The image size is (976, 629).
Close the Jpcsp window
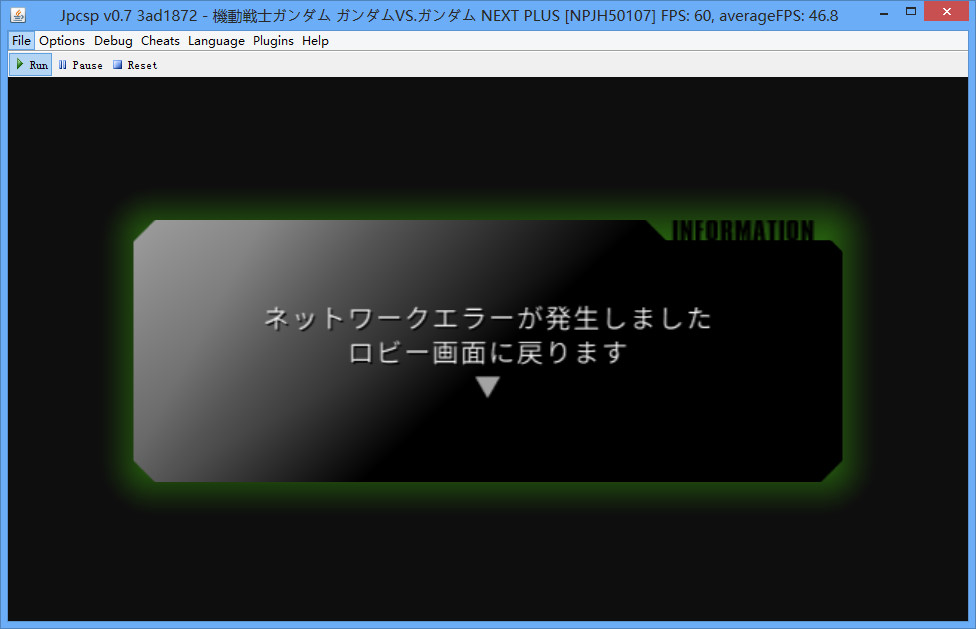946,11
